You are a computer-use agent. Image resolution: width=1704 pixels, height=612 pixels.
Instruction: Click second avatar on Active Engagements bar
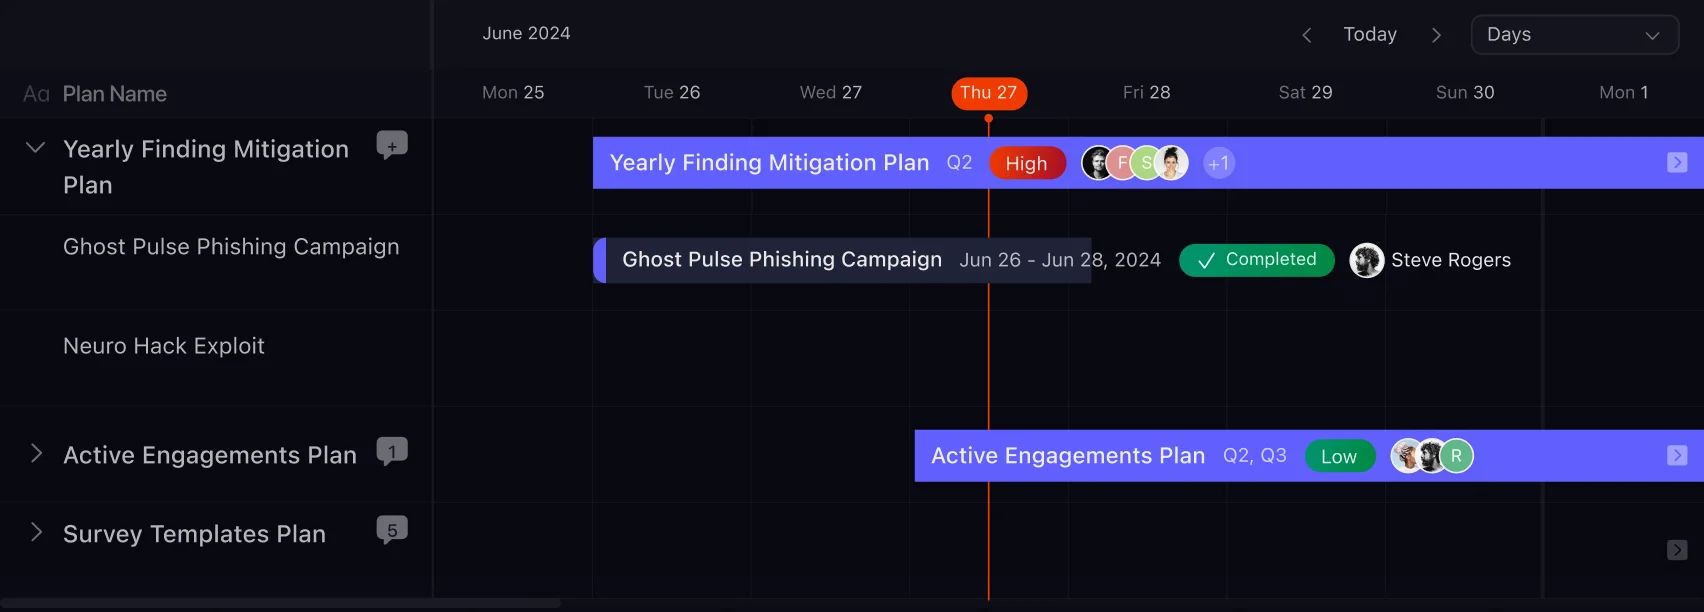point(1432,456)
